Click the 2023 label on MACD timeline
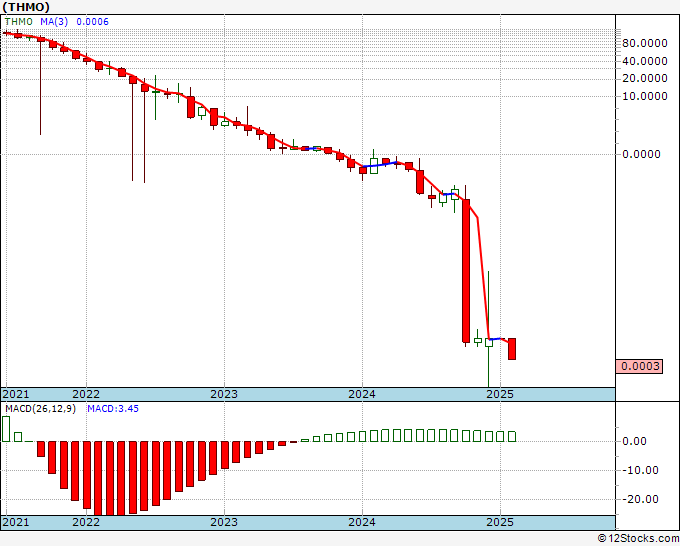The height and width of the screenshot is (546, 680). click(224, 522)
